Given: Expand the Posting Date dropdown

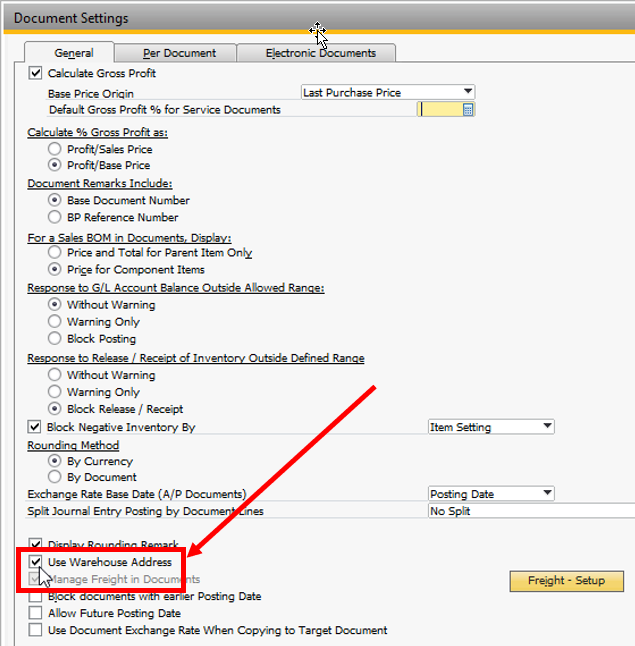Looking at the screenshot, I should (x=547, y=494).
